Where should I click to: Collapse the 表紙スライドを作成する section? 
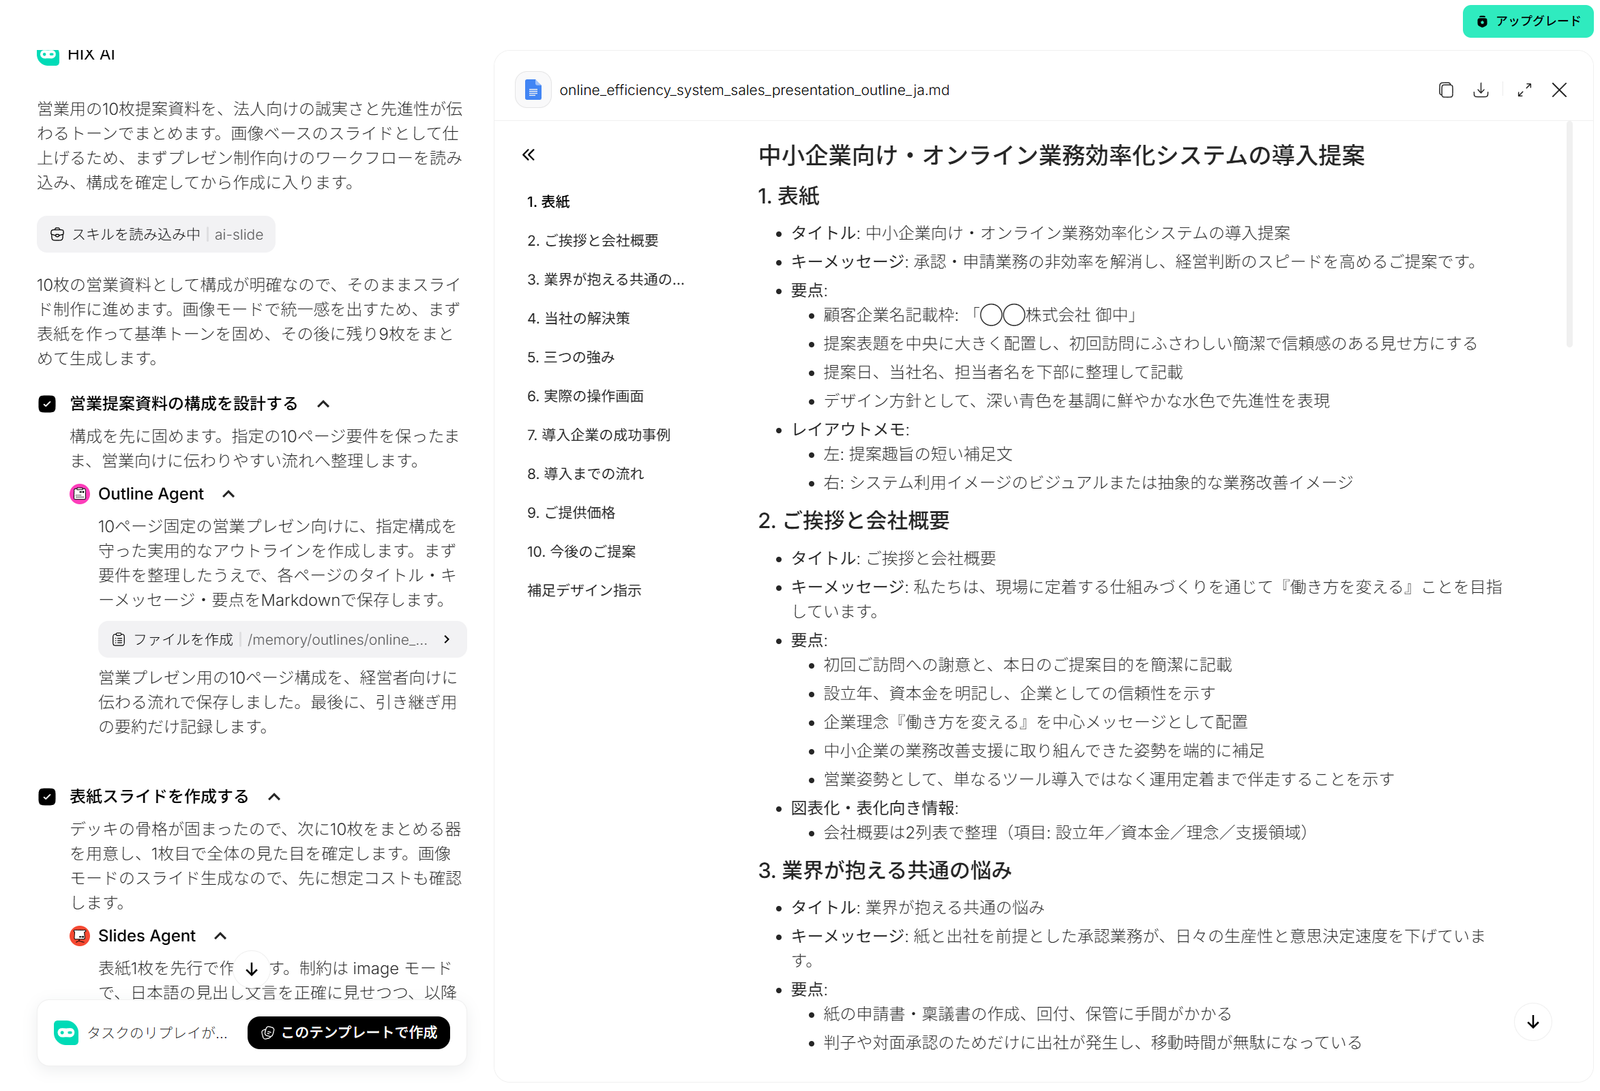pyautogui.click(x=274, y=797)
